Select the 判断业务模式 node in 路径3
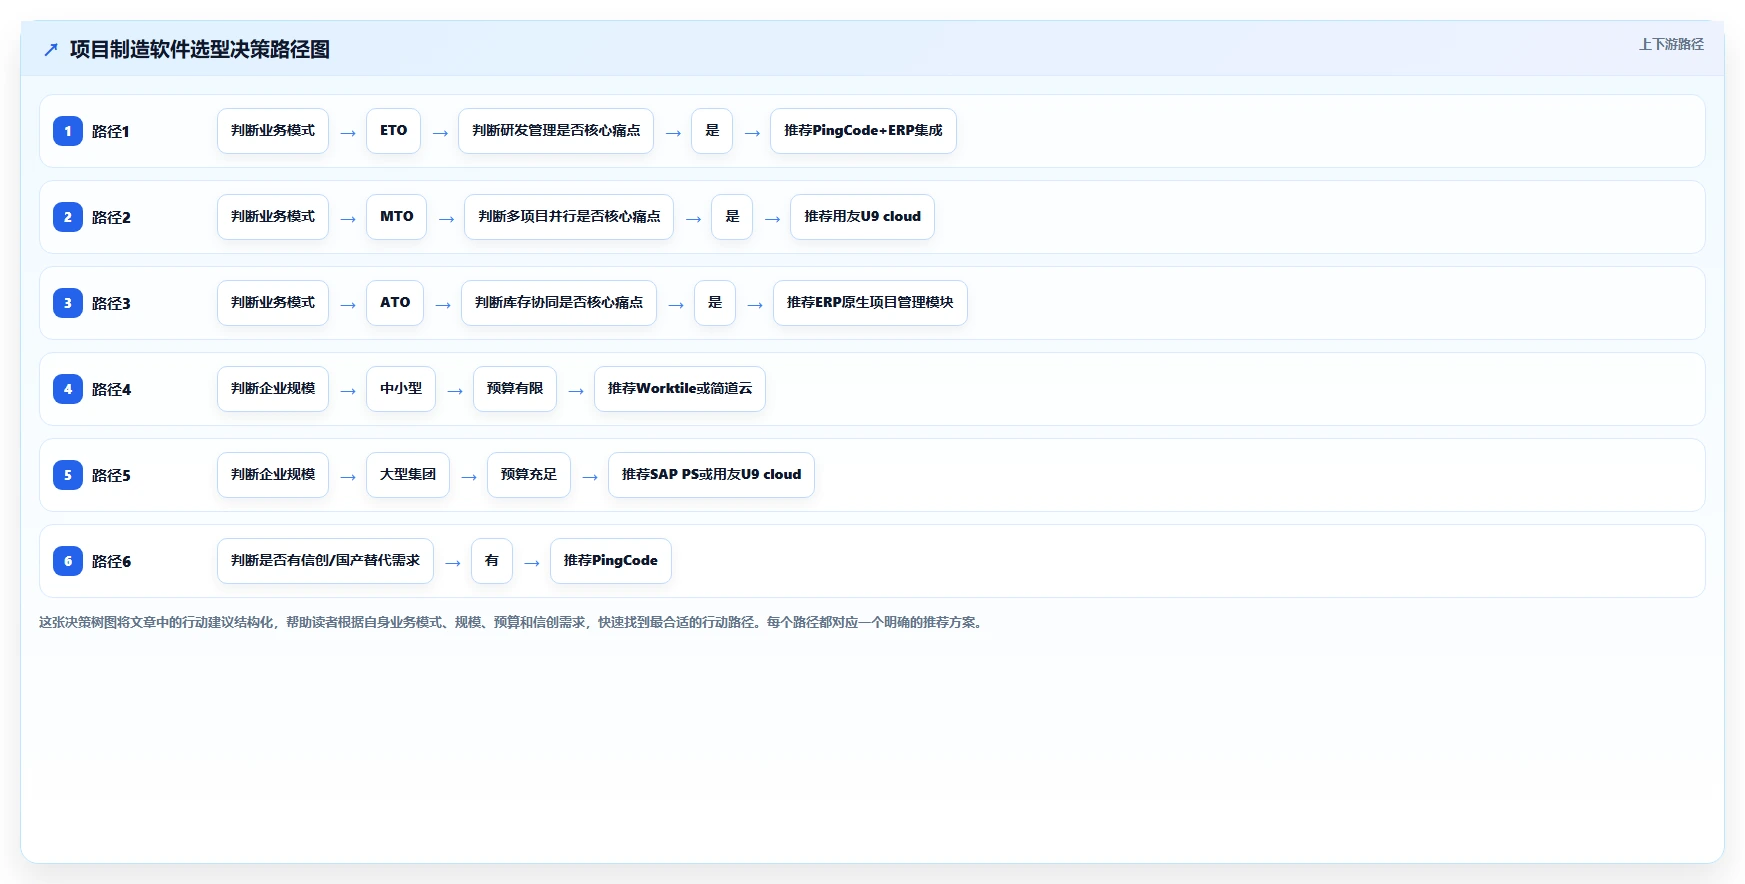The image size is (1745, 884). [x=273, y=303]
